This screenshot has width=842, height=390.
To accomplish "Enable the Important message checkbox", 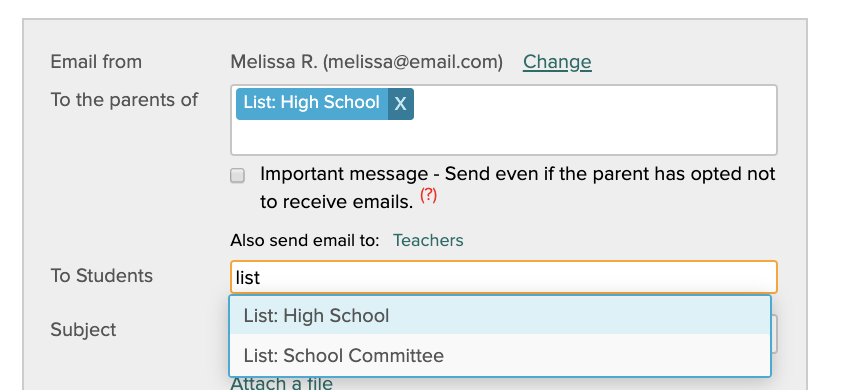I will pyautogui.click(x=237, y=176).
